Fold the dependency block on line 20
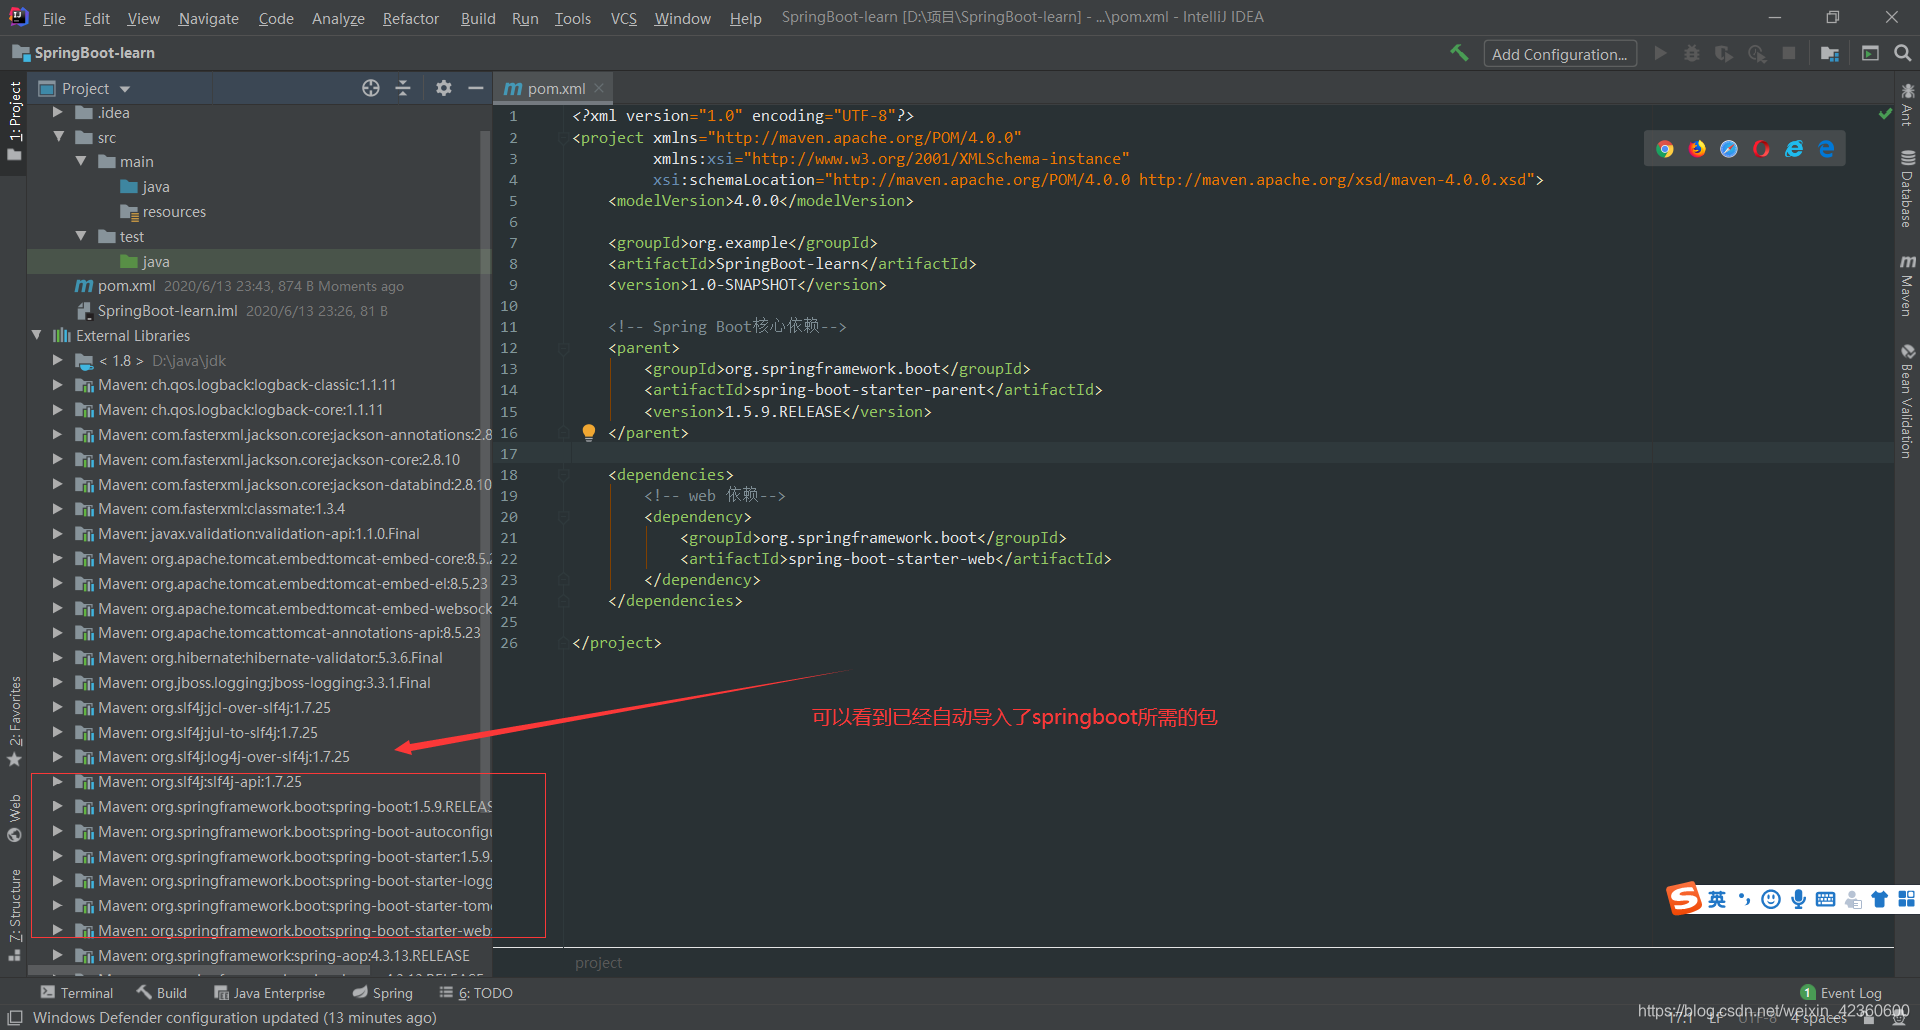 564,517
